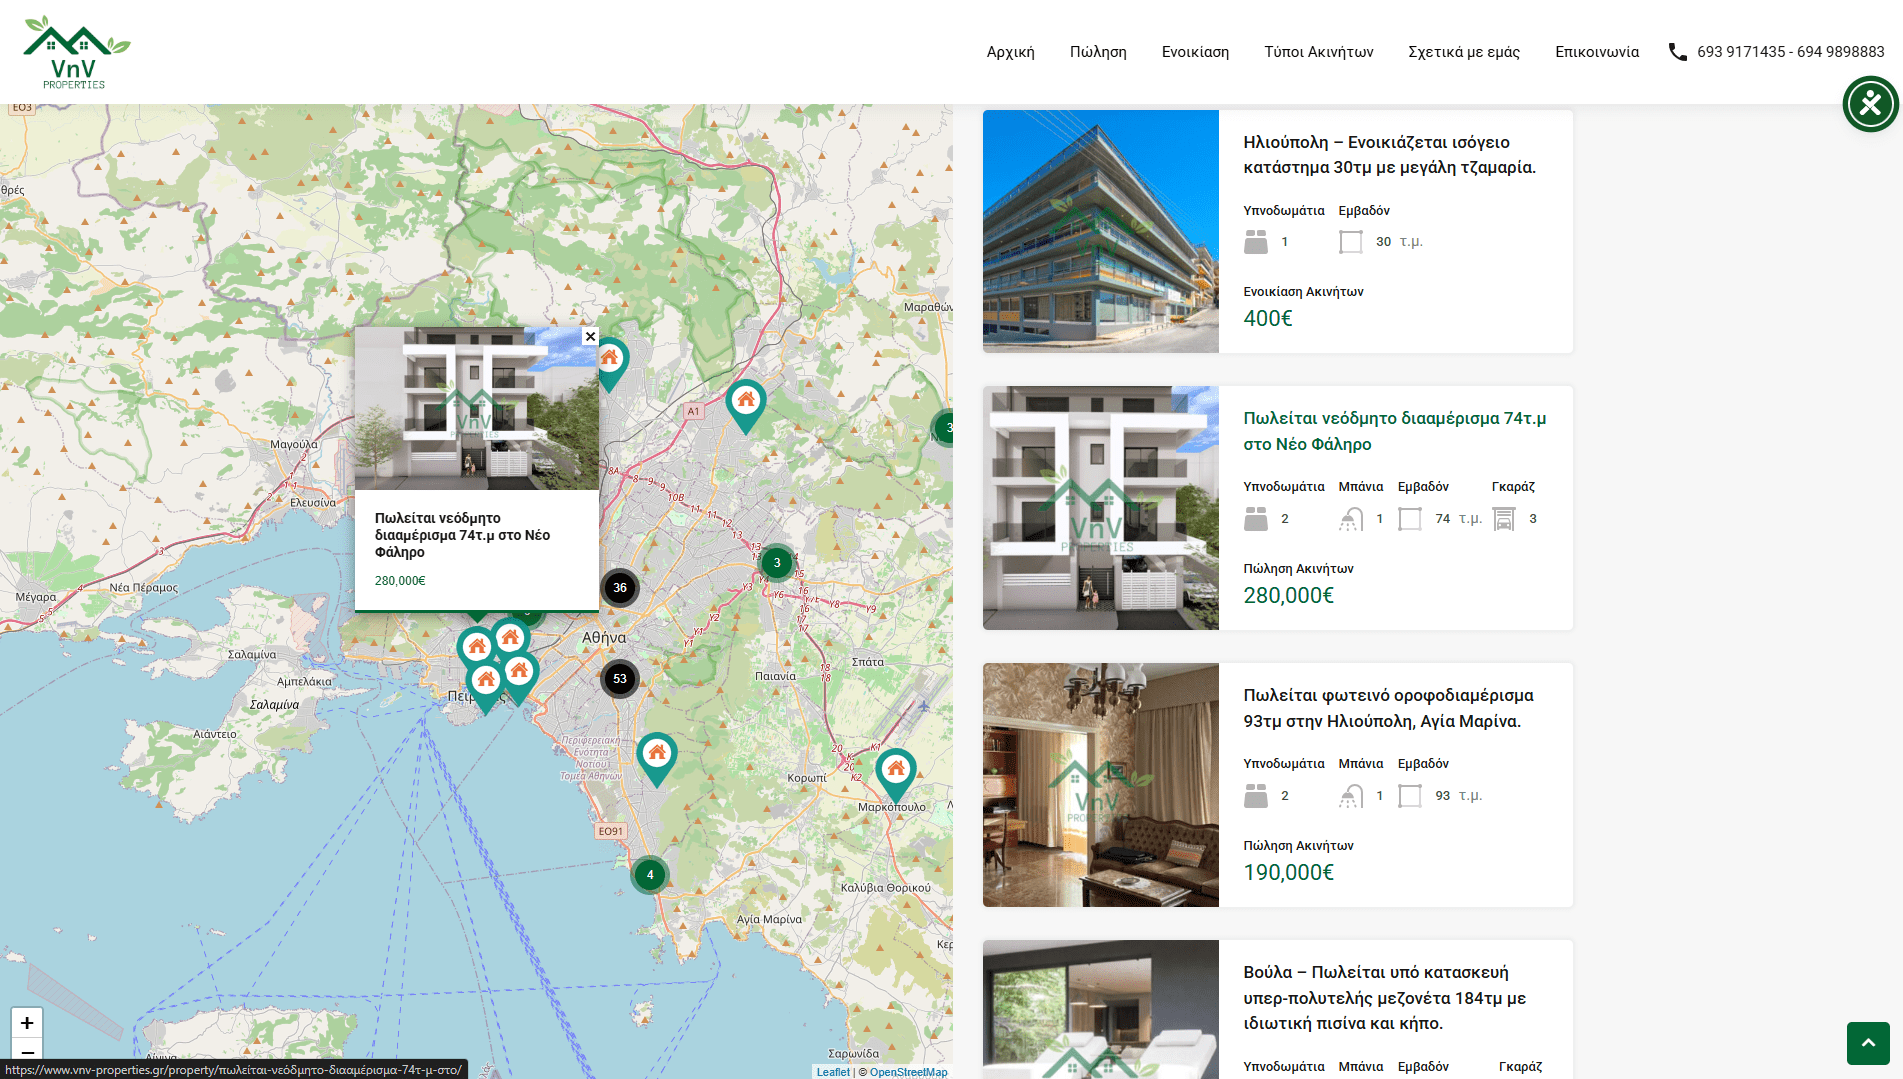Image resolution: width=1903 pixels, height=1079 pixels.
Task: Click the scroll-to-top arrow button
Action: 1867,1043
